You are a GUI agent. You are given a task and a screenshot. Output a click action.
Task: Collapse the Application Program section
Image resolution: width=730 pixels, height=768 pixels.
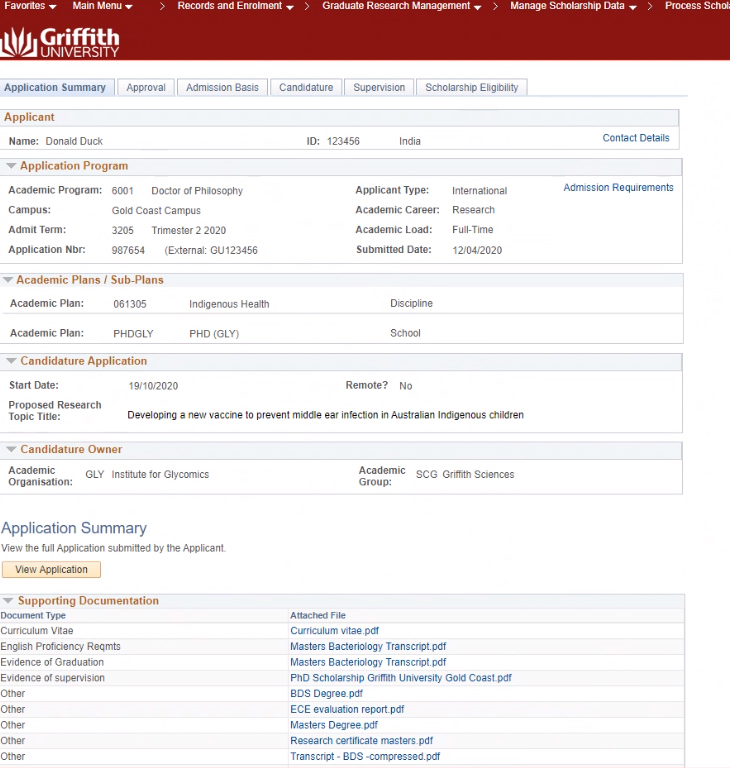coord(12,166)
